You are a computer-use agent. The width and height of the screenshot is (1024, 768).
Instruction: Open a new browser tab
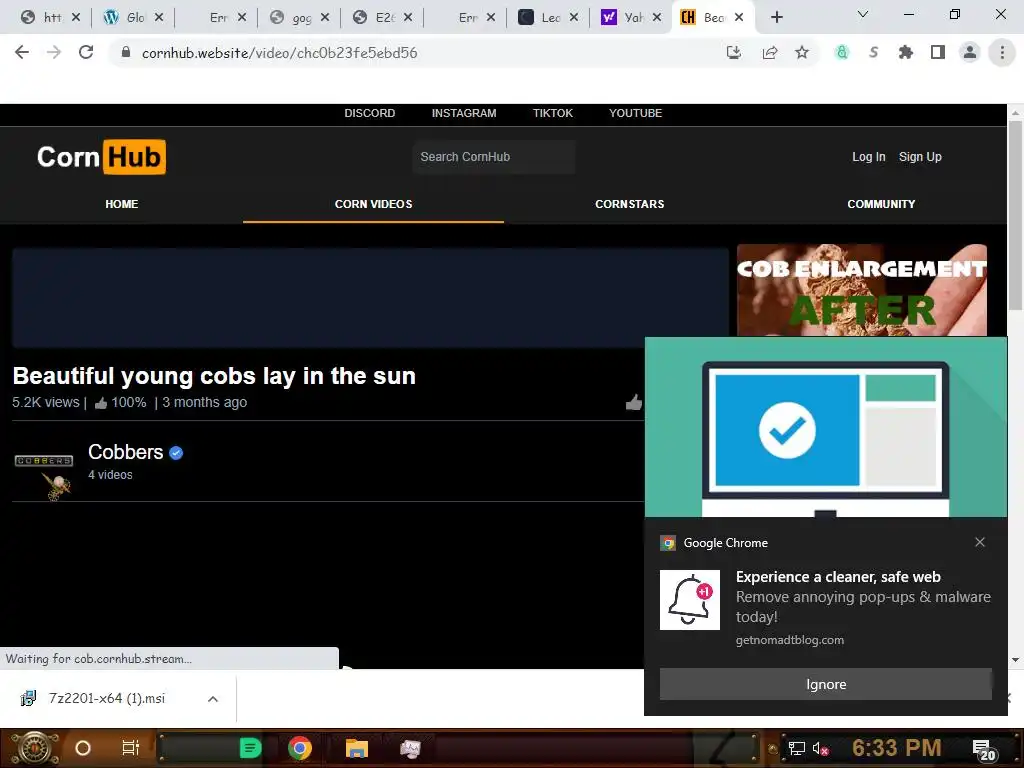click(776, 17)
